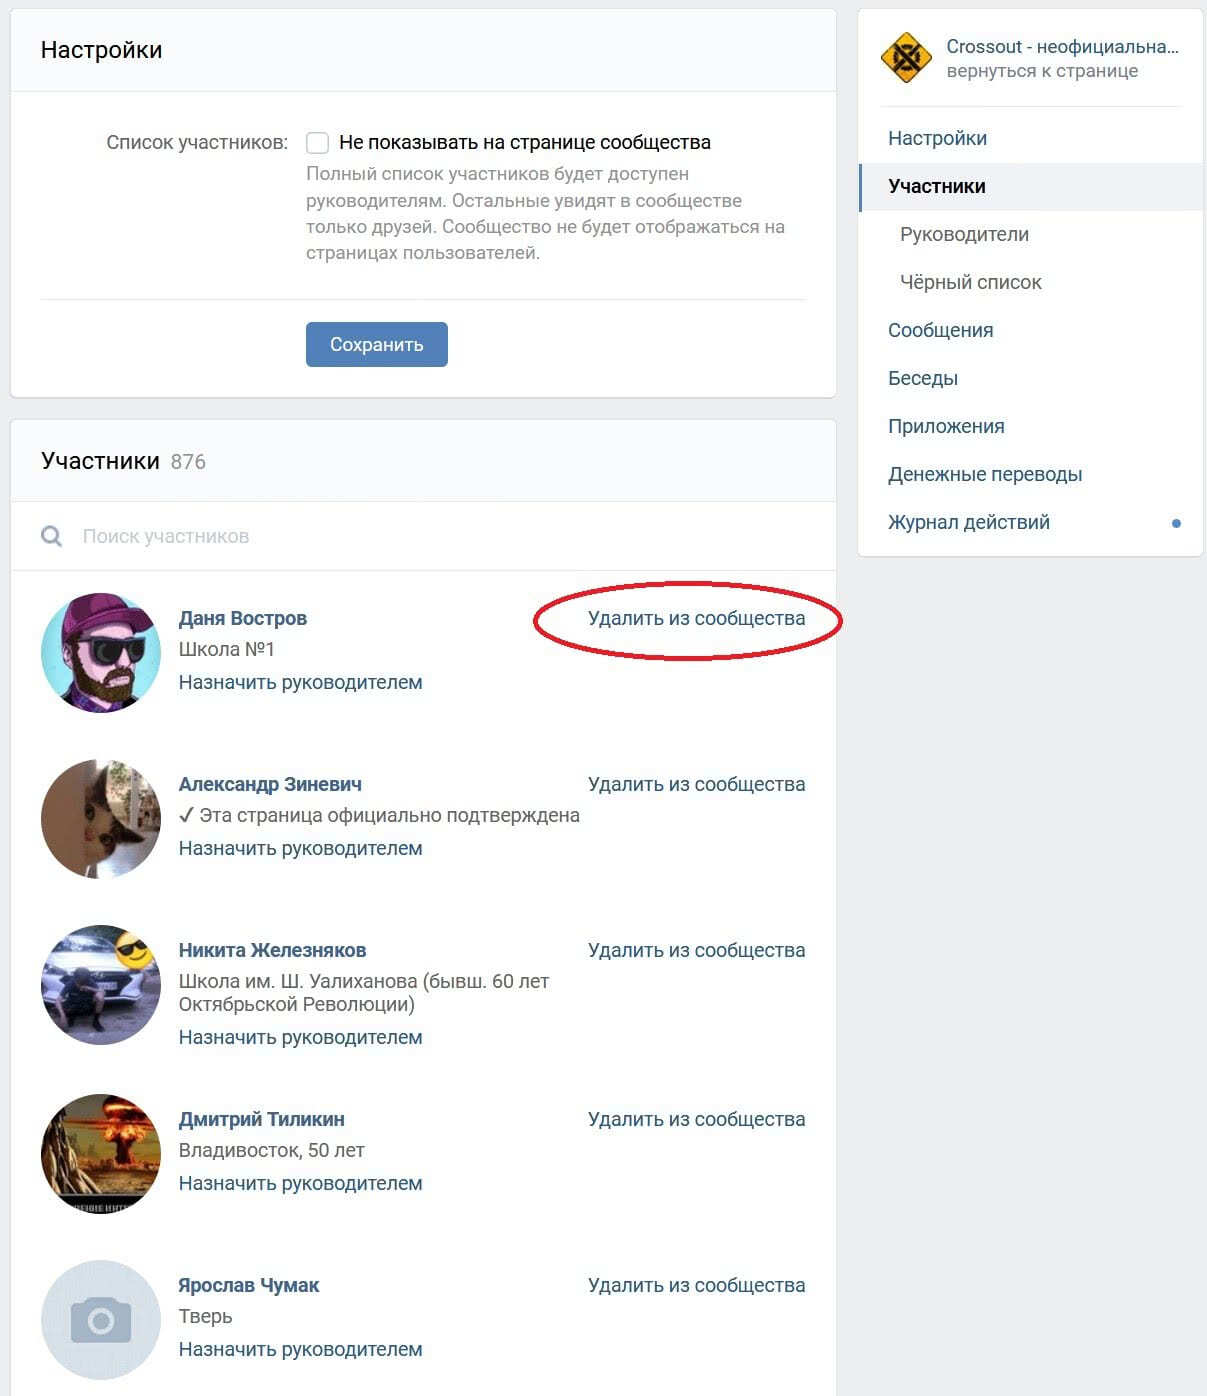Remove Ярослав Чумак from the community

point(696,1286)
